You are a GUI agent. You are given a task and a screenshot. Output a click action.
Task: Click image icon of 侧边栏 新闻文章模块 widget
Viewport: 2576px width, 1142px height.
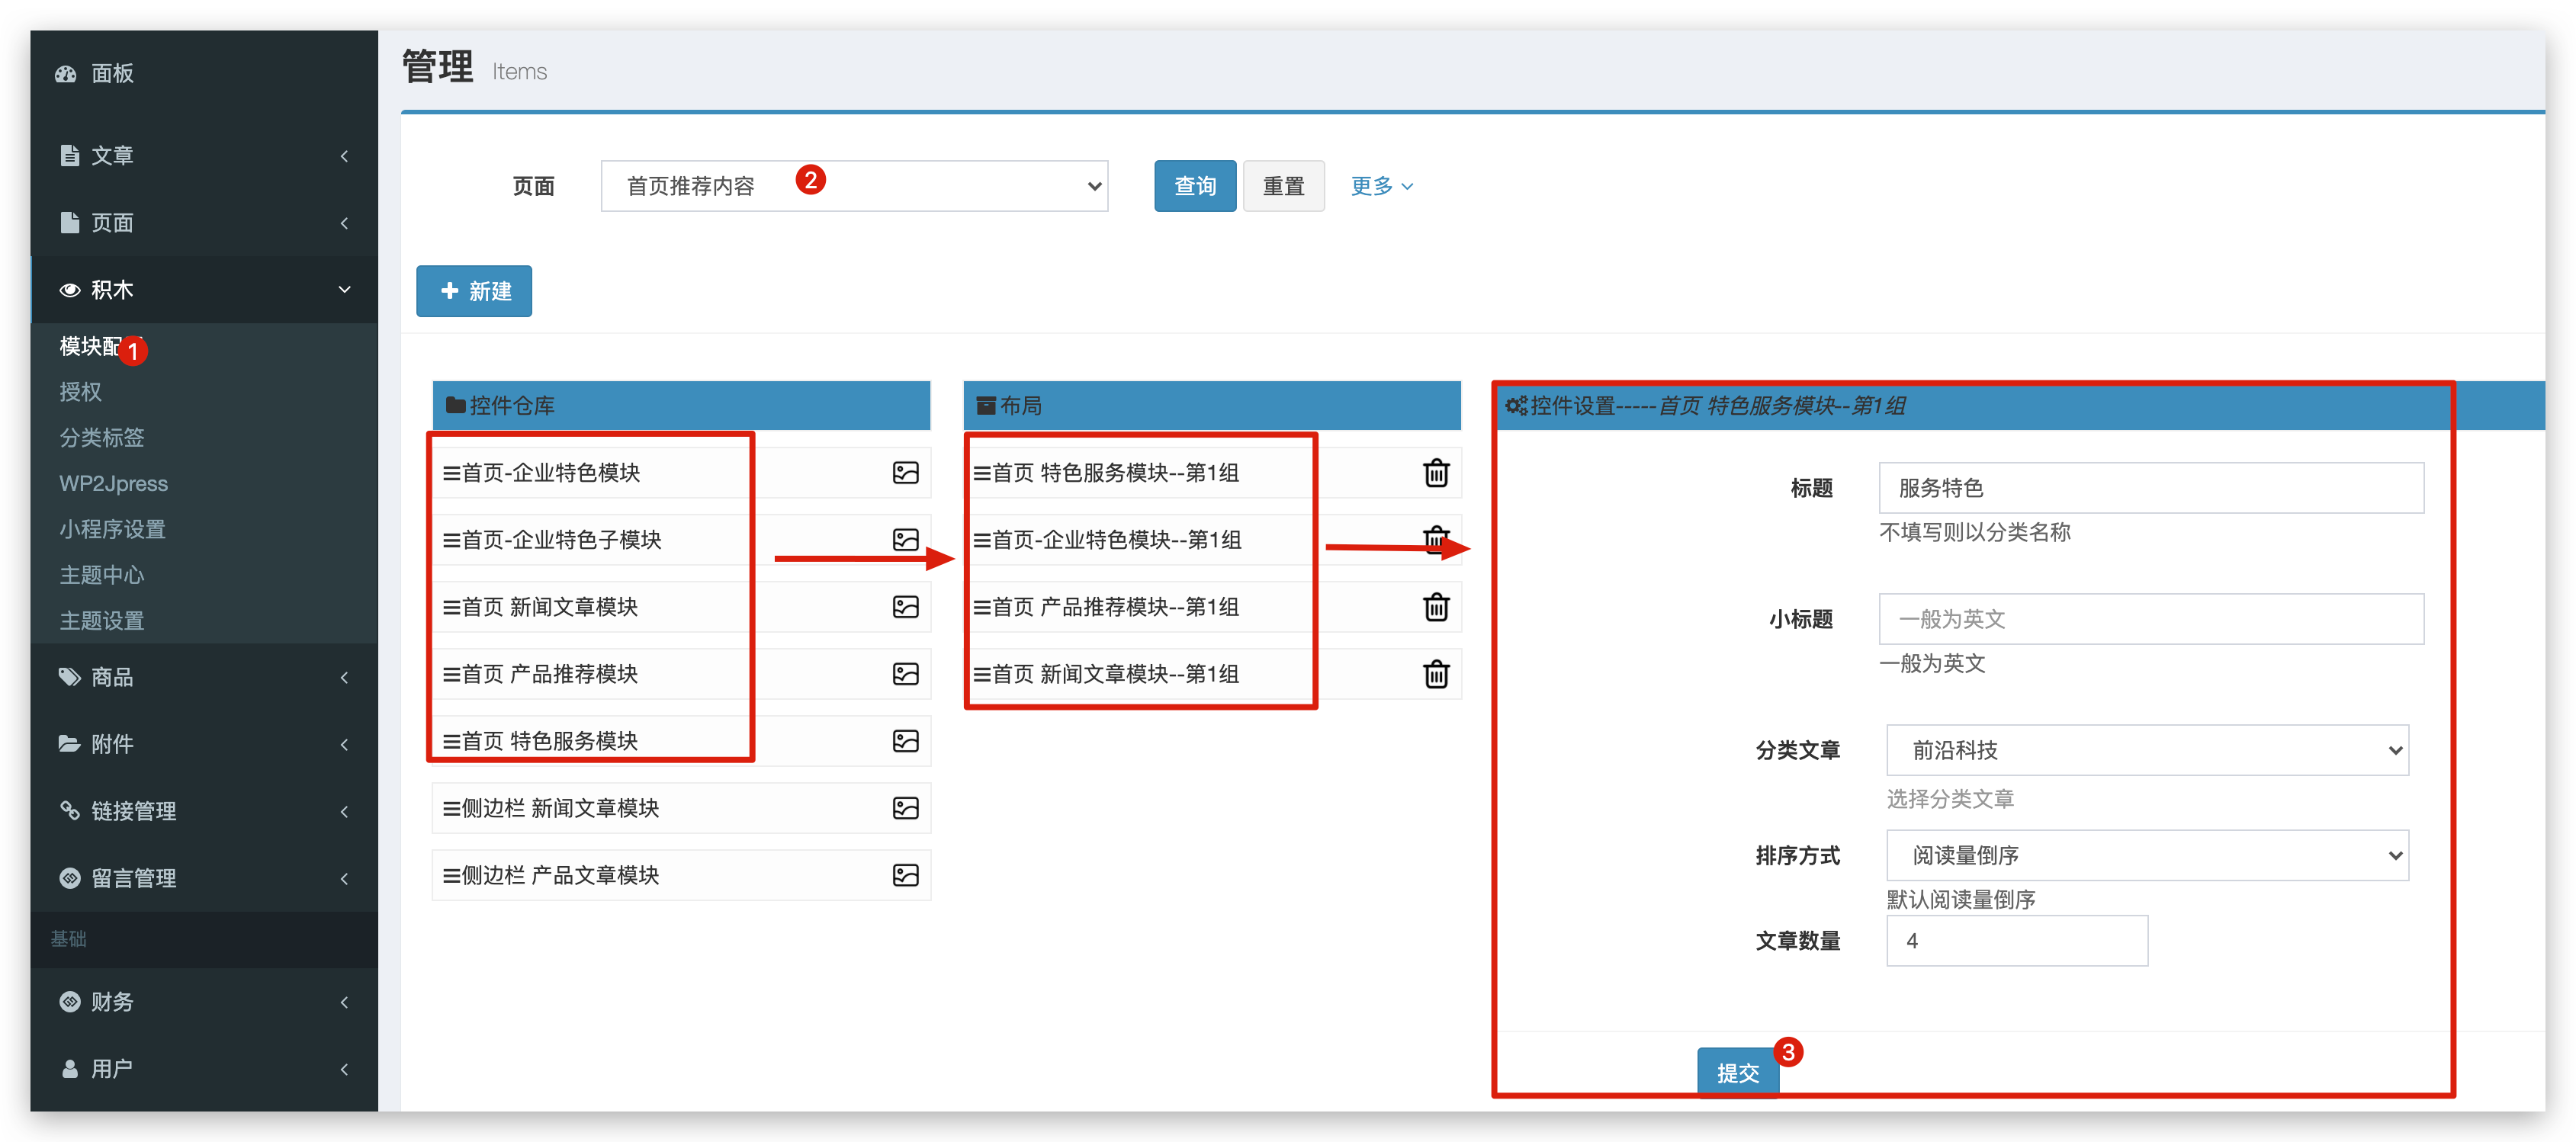(905, 808)
